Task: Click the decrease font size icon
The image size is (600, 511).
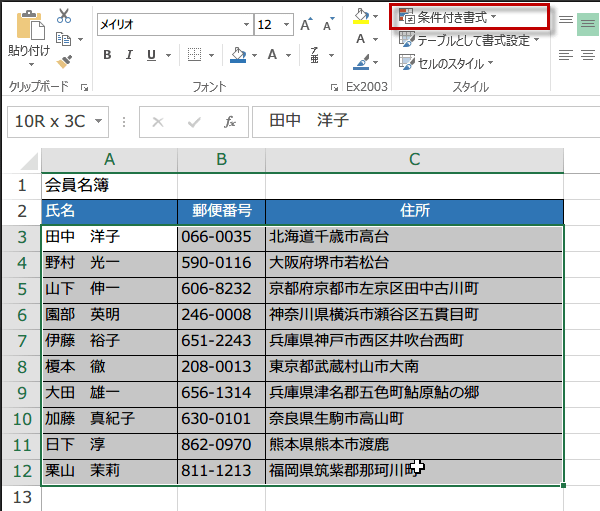Action: click(x=329, y=24)
